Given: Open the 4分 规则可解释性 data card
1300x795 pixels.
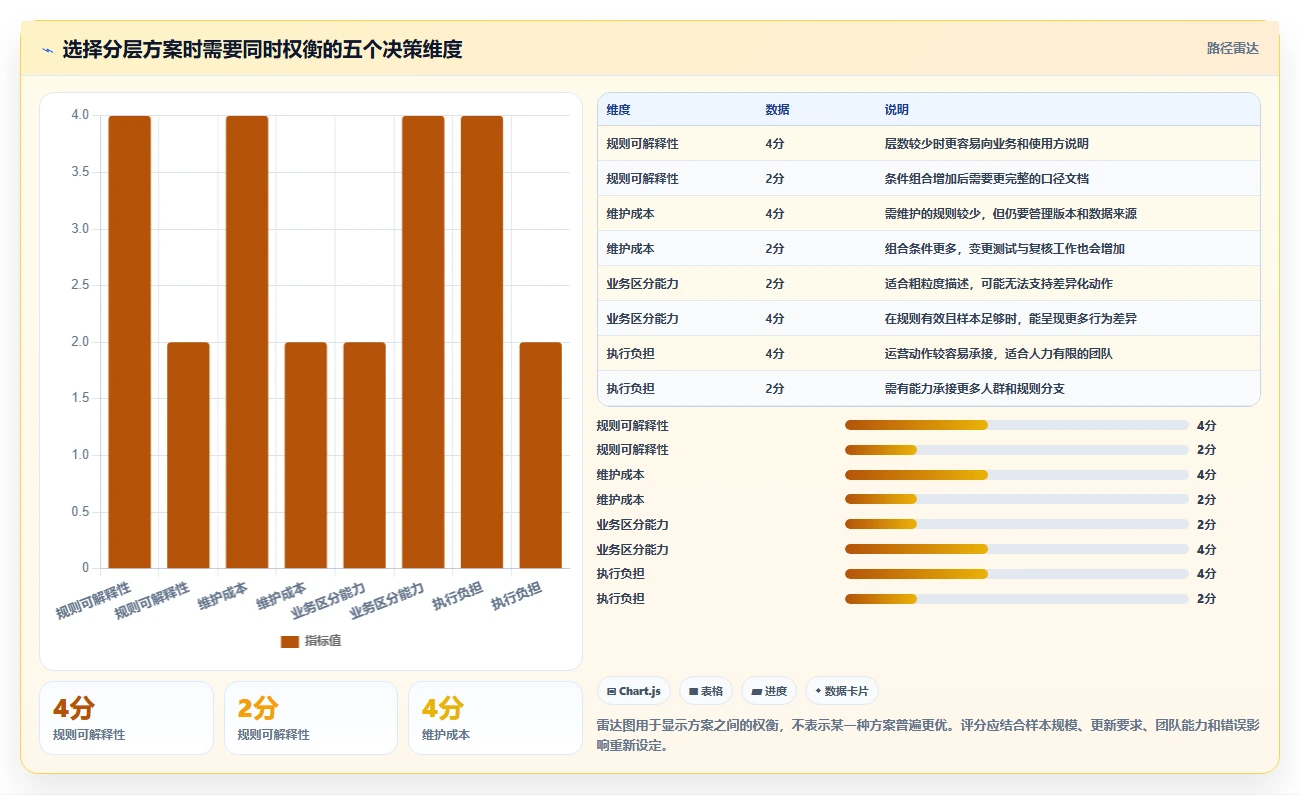Looking at the screenshot, I should pos(127,718).
